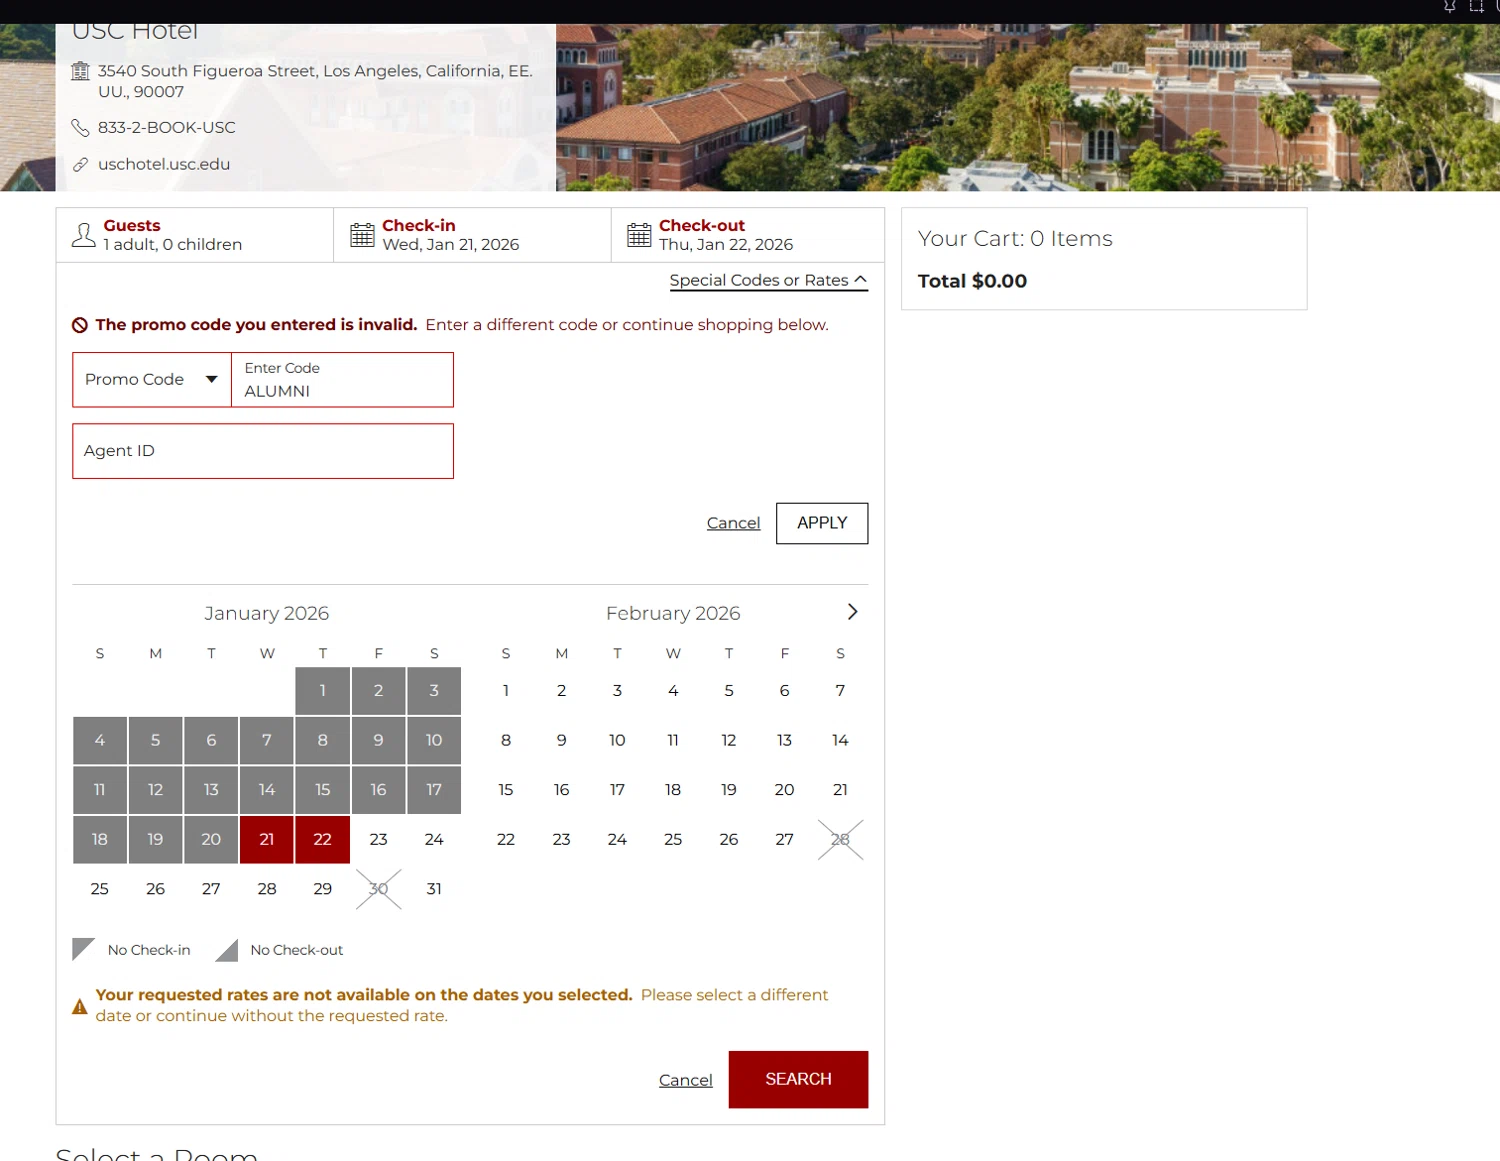Click the link icon beside uschotel.usc.edu
Image resolution: width=1500 pixels, height=1161 pixels.
point(81,164)
